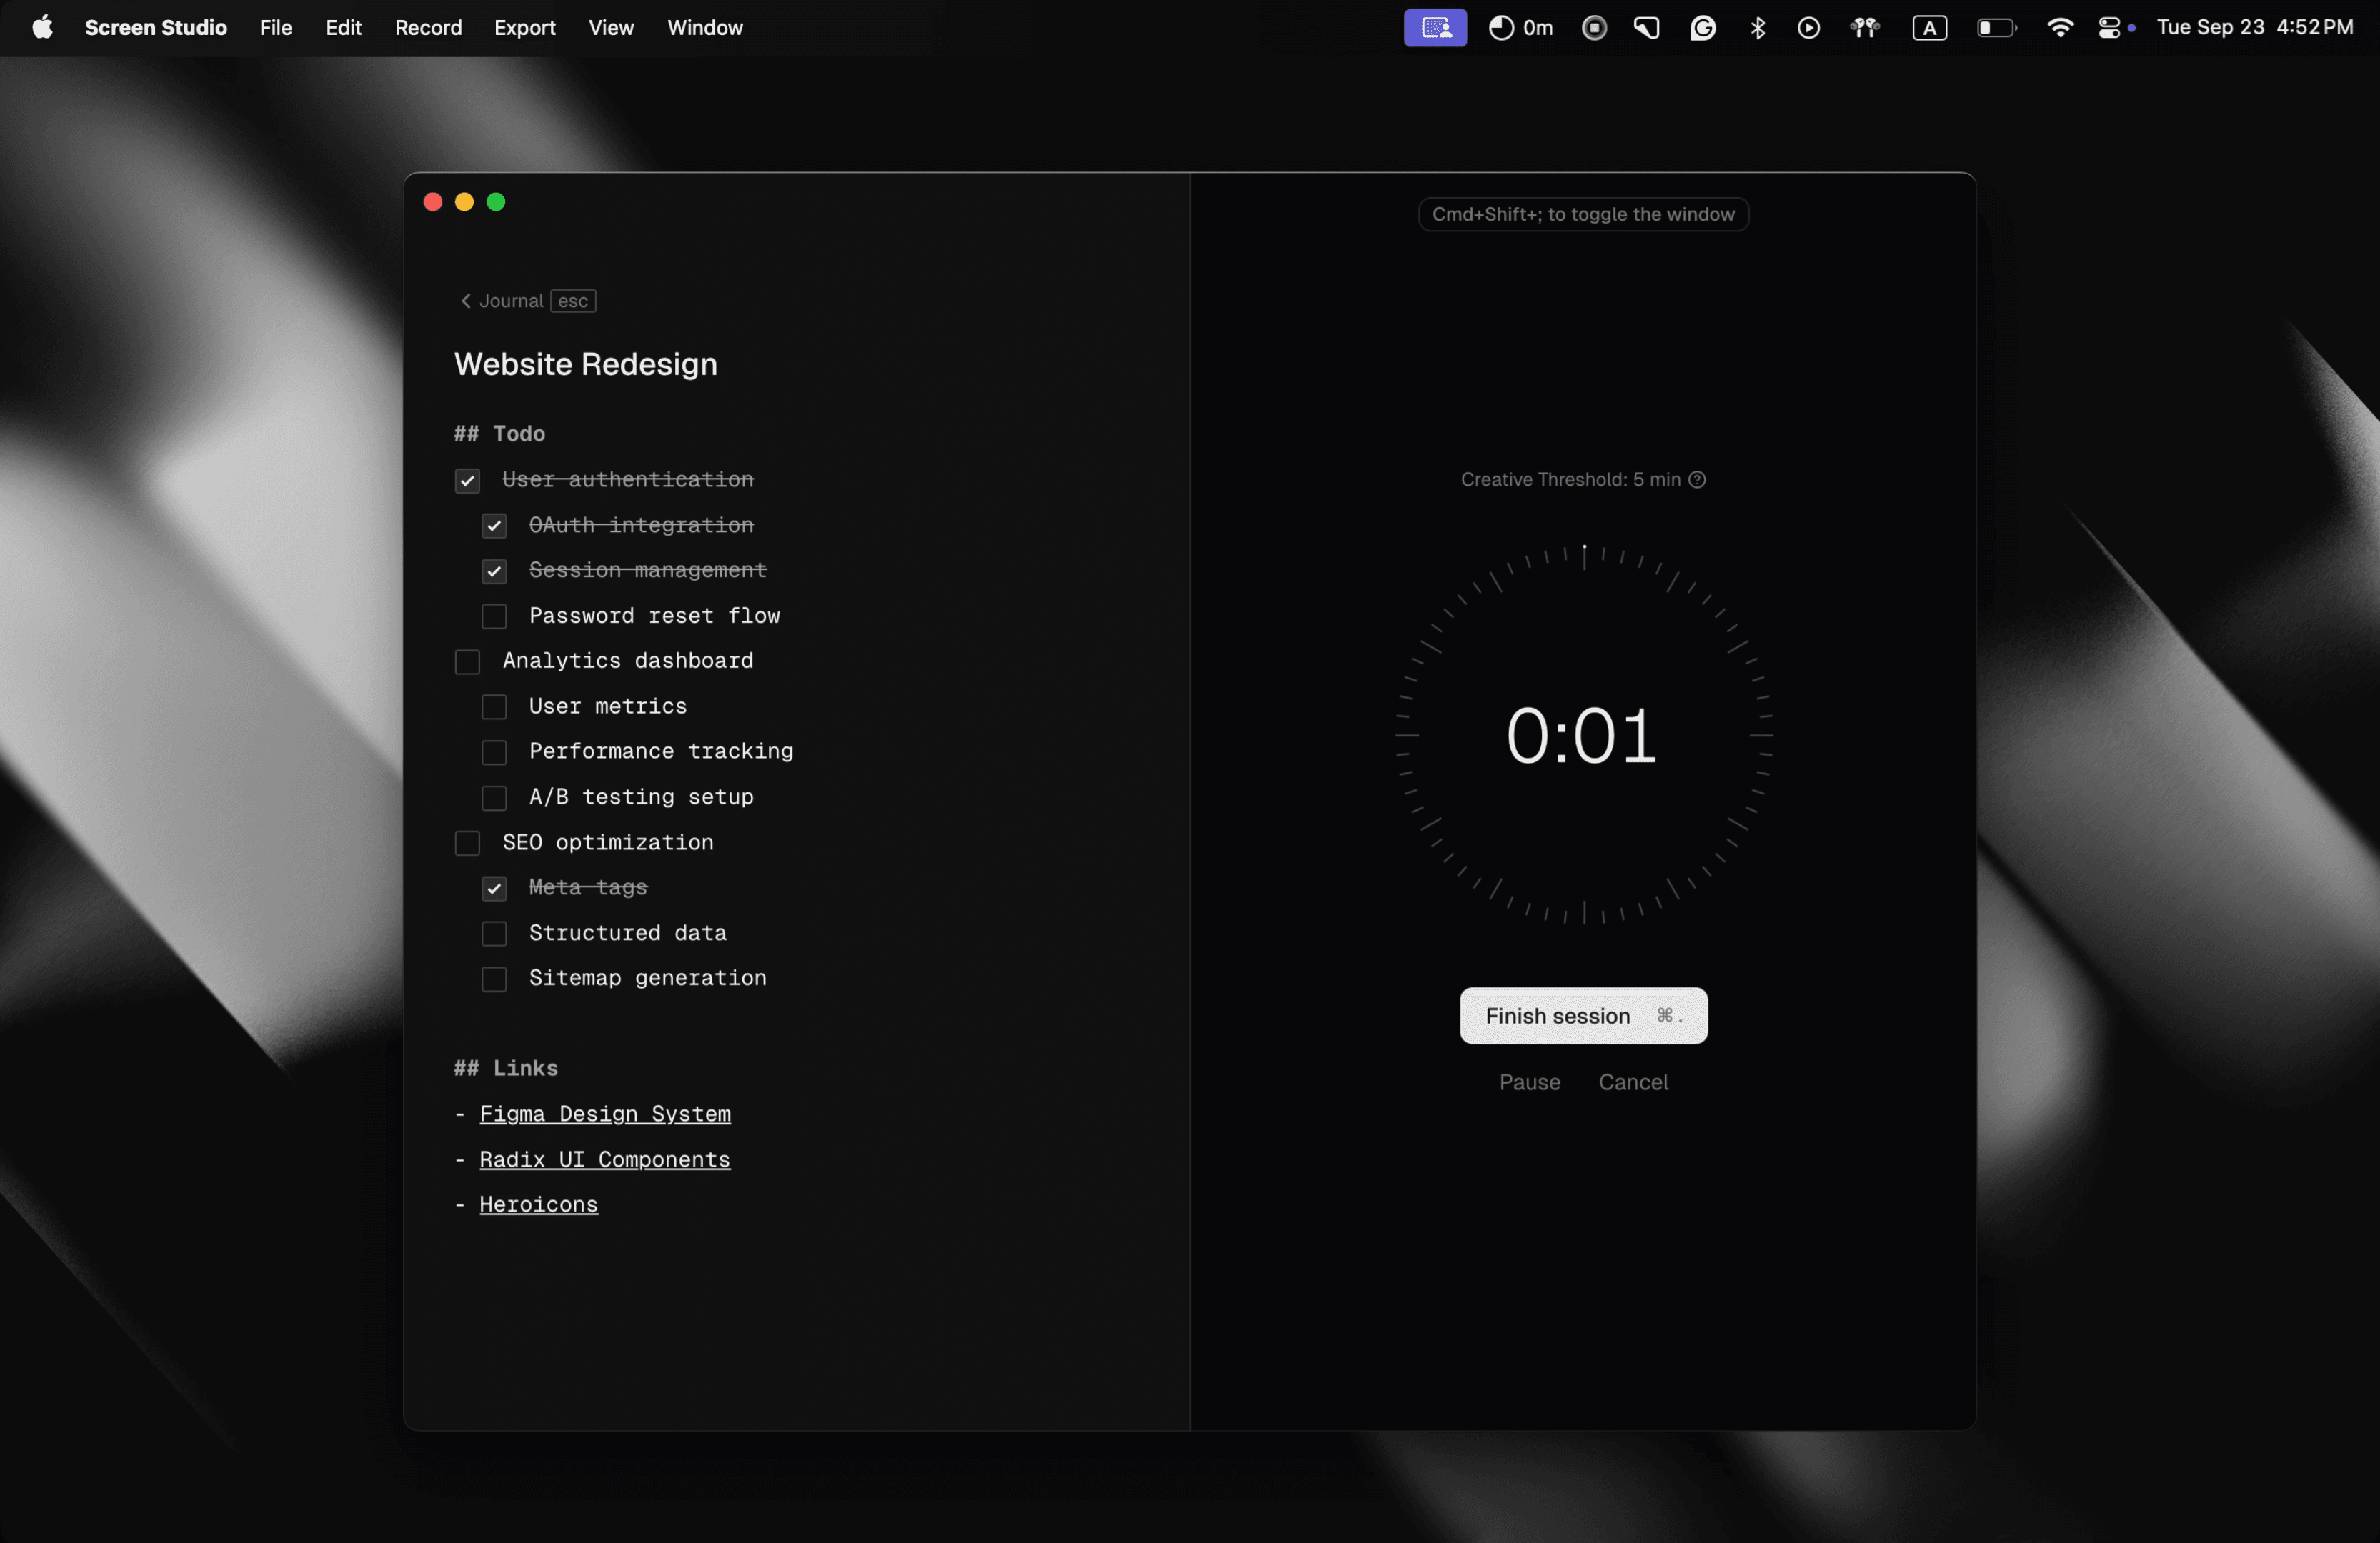This screenshot has height=1543, width=2380.
Task: Check the Structured data checkbox
Action: pos(494,934)
